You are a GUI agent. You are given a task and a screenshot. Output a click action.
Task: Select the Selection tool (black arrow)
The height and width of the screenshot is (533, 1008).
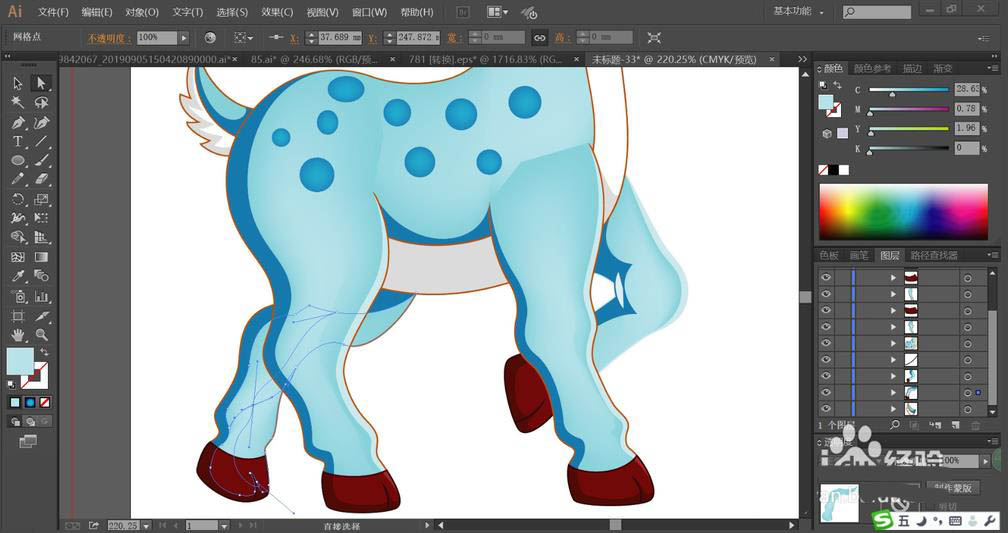(17, 84)
